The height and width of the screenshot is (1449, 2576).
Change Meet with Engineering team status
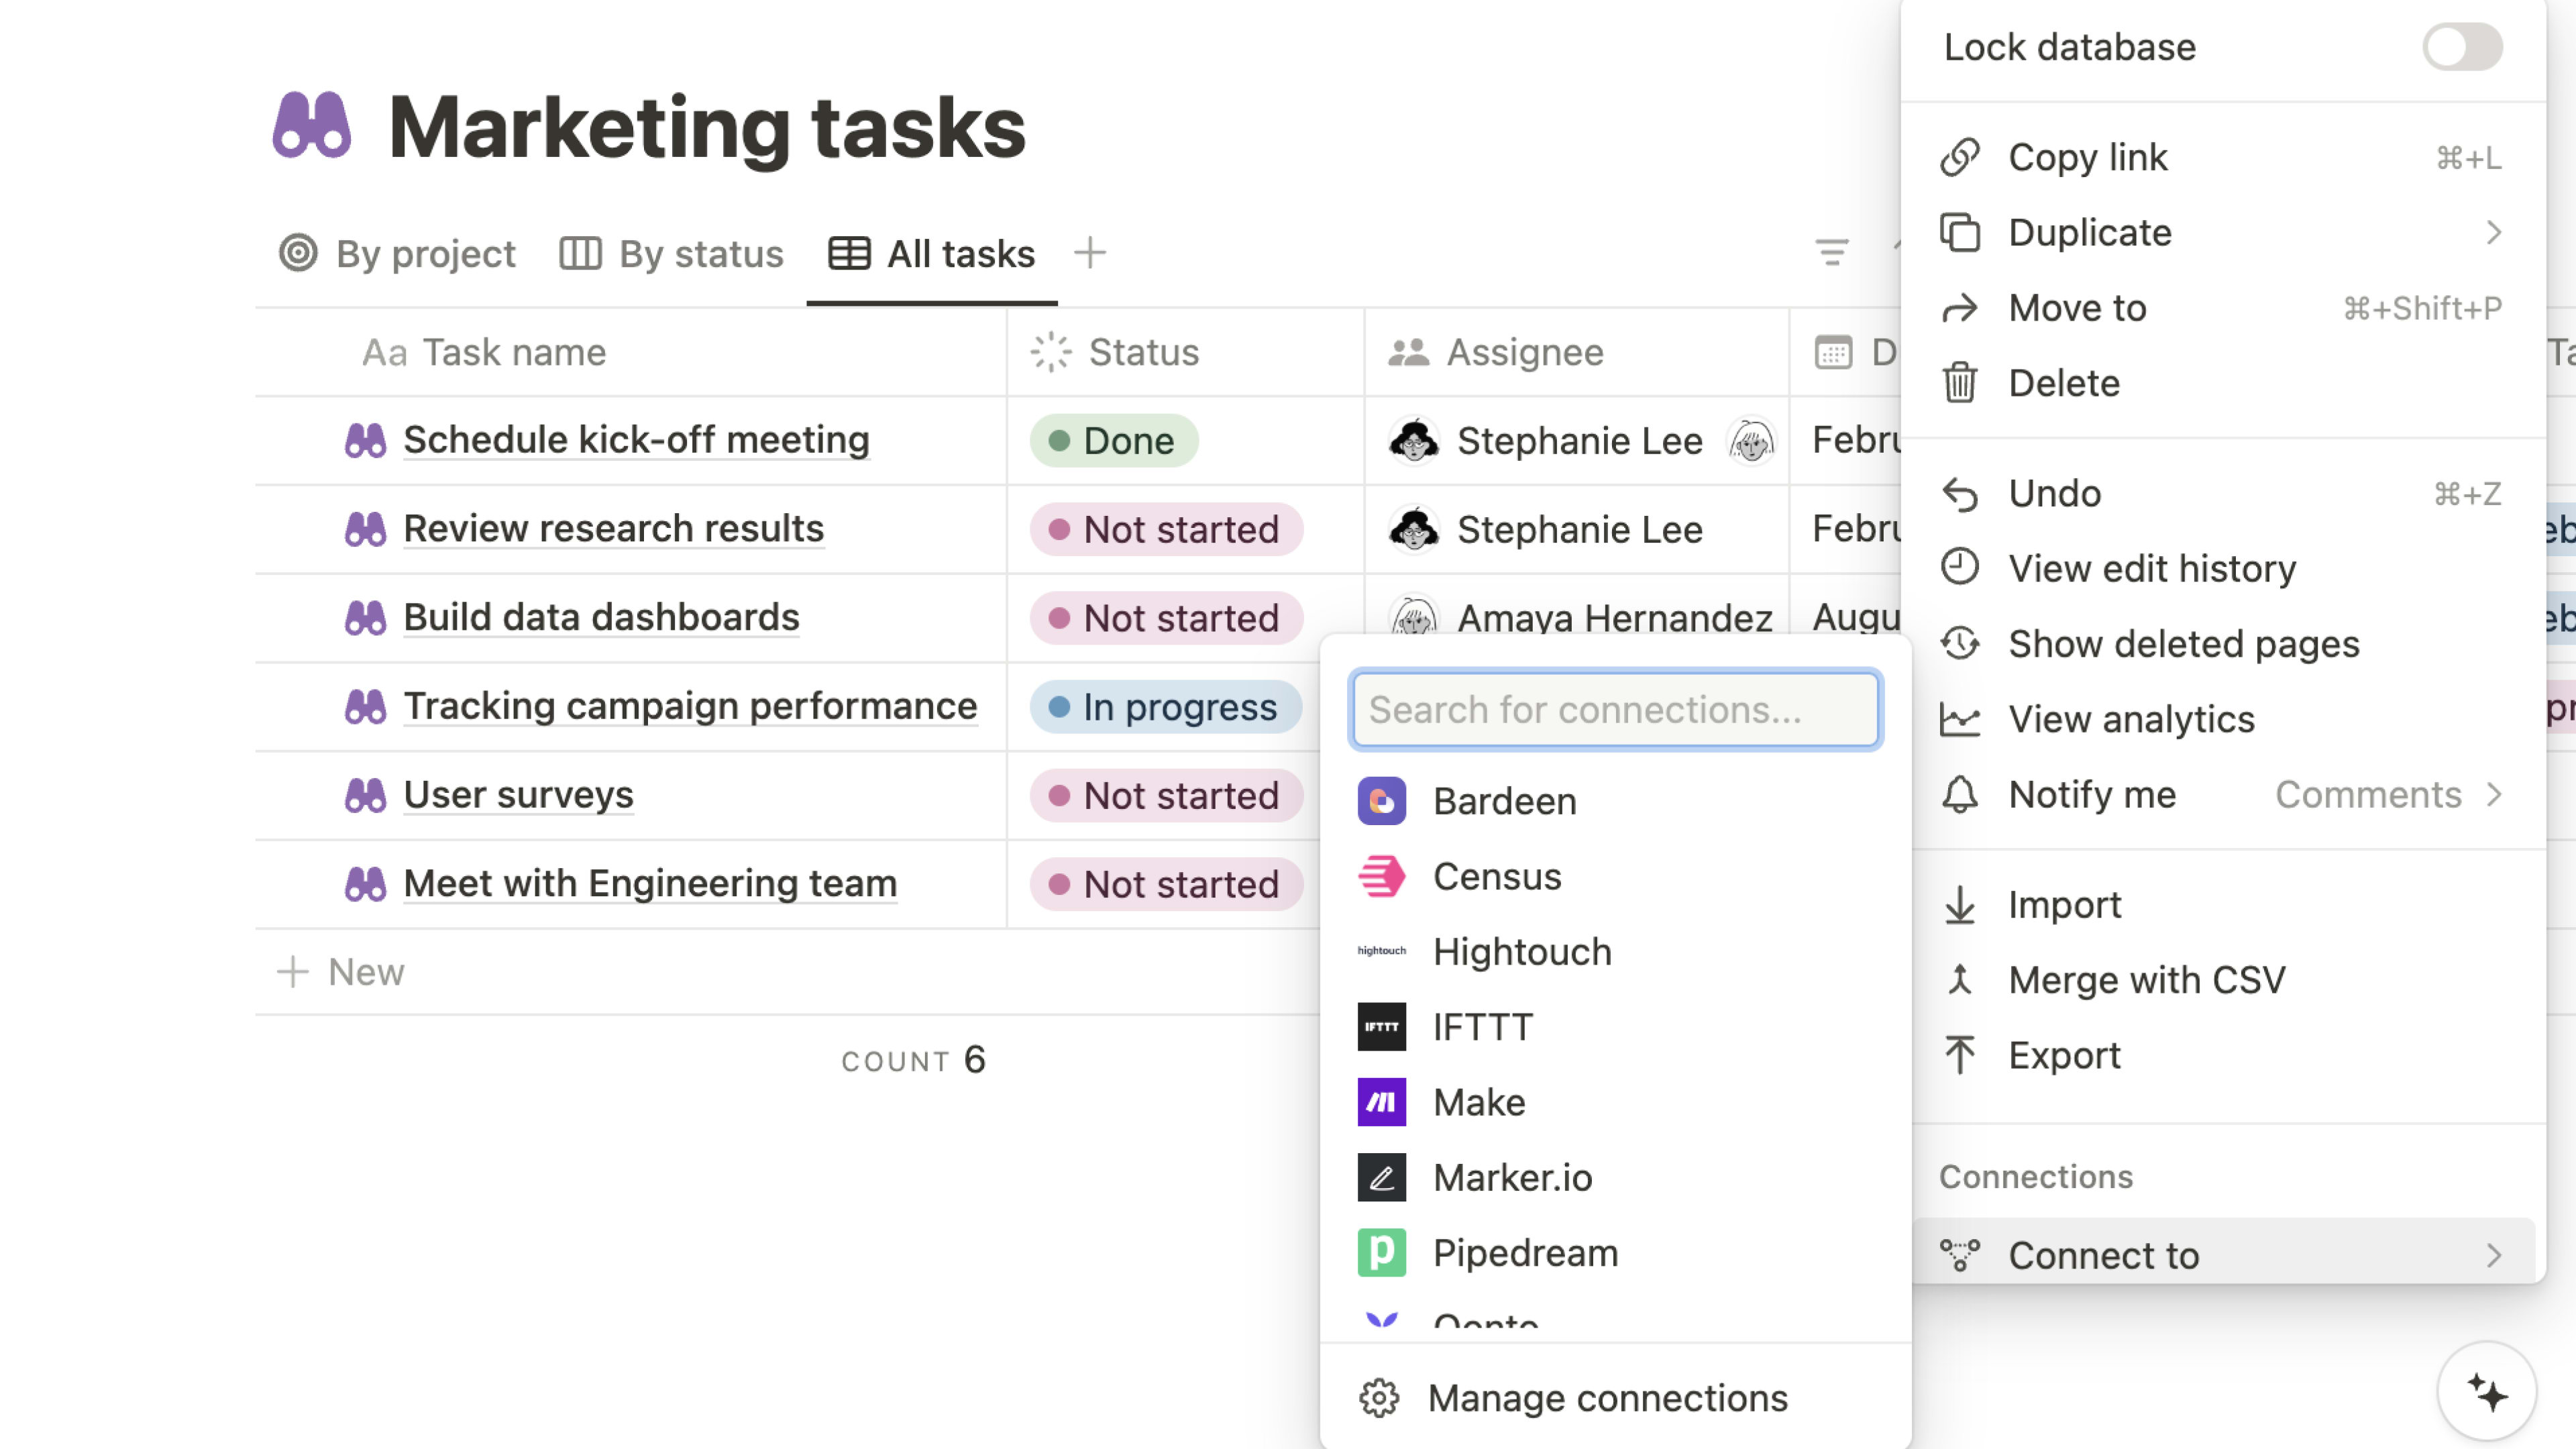[1166, 884]
